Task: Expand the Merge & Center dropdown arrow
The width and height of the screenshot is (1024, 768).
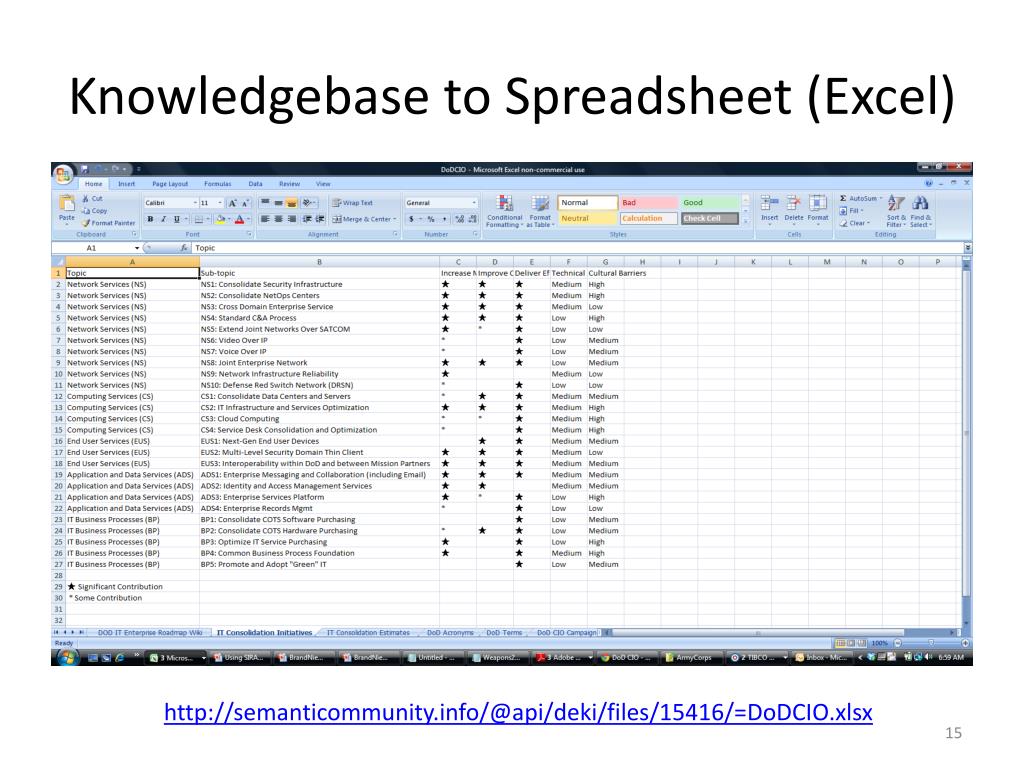Action: point(394,219)
